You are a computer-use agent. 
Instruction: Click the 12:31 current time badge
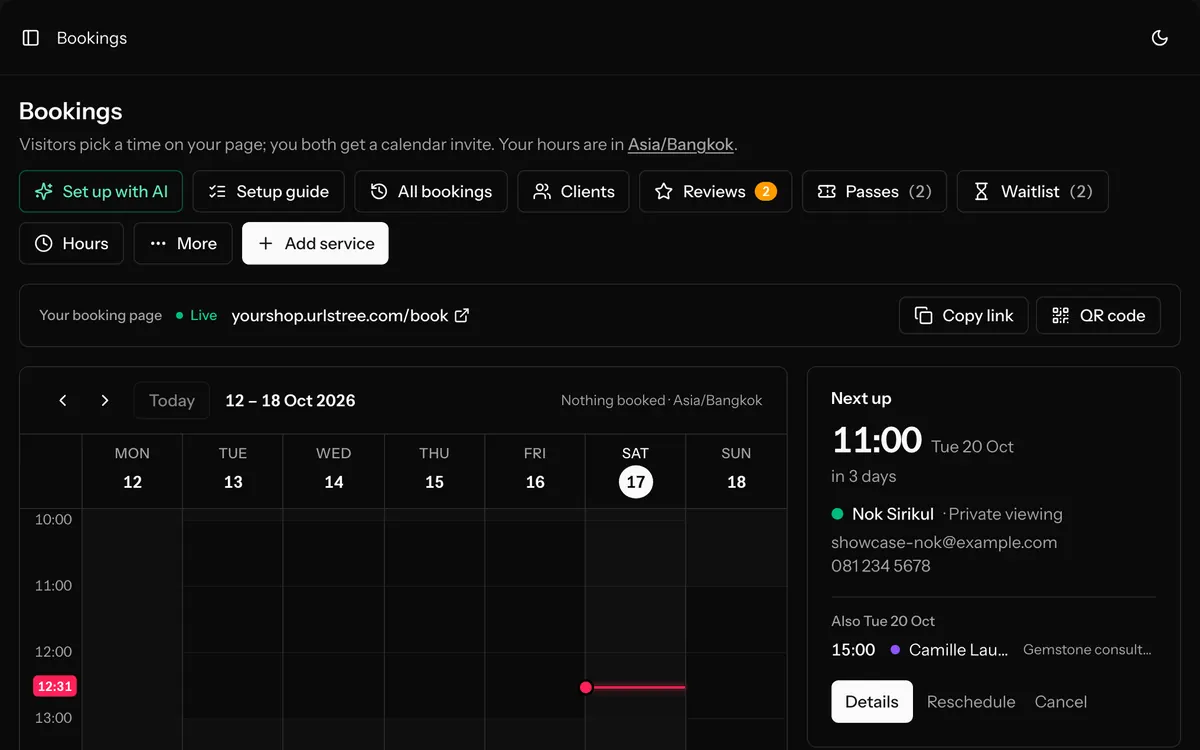(55, 686)
